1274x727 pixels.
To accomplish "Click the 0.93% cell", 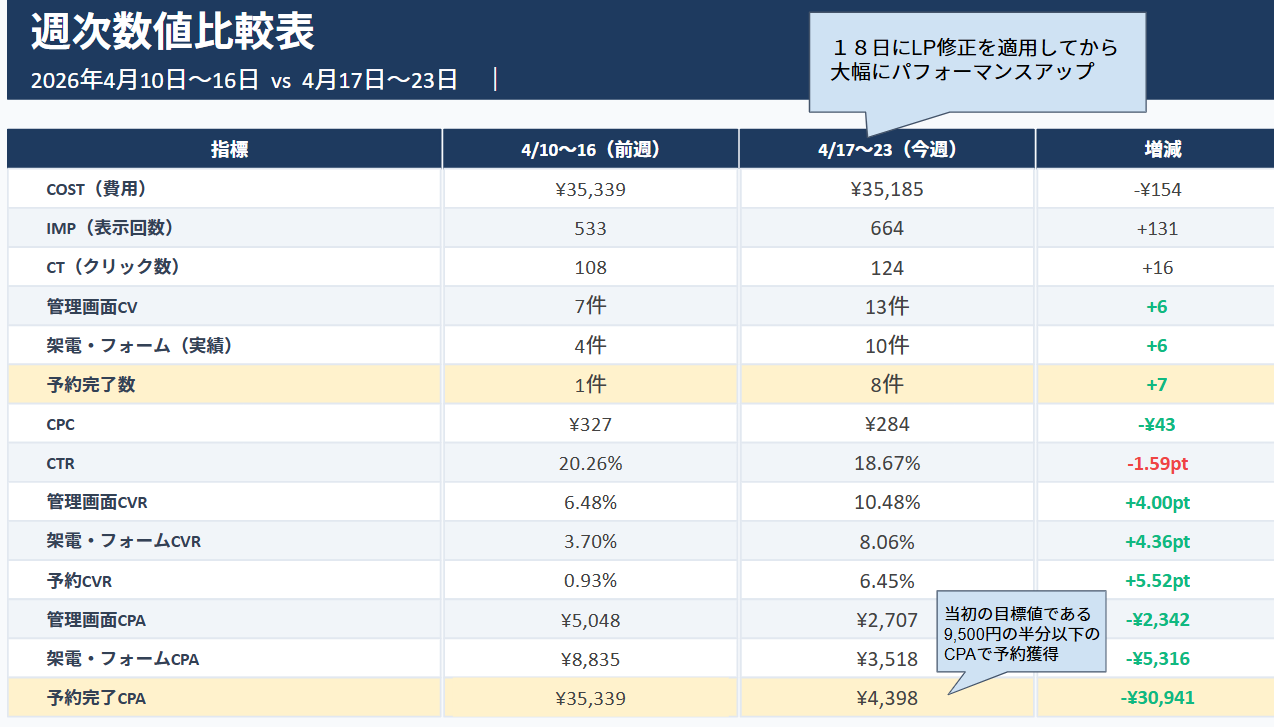I will (x=590, y=581).
